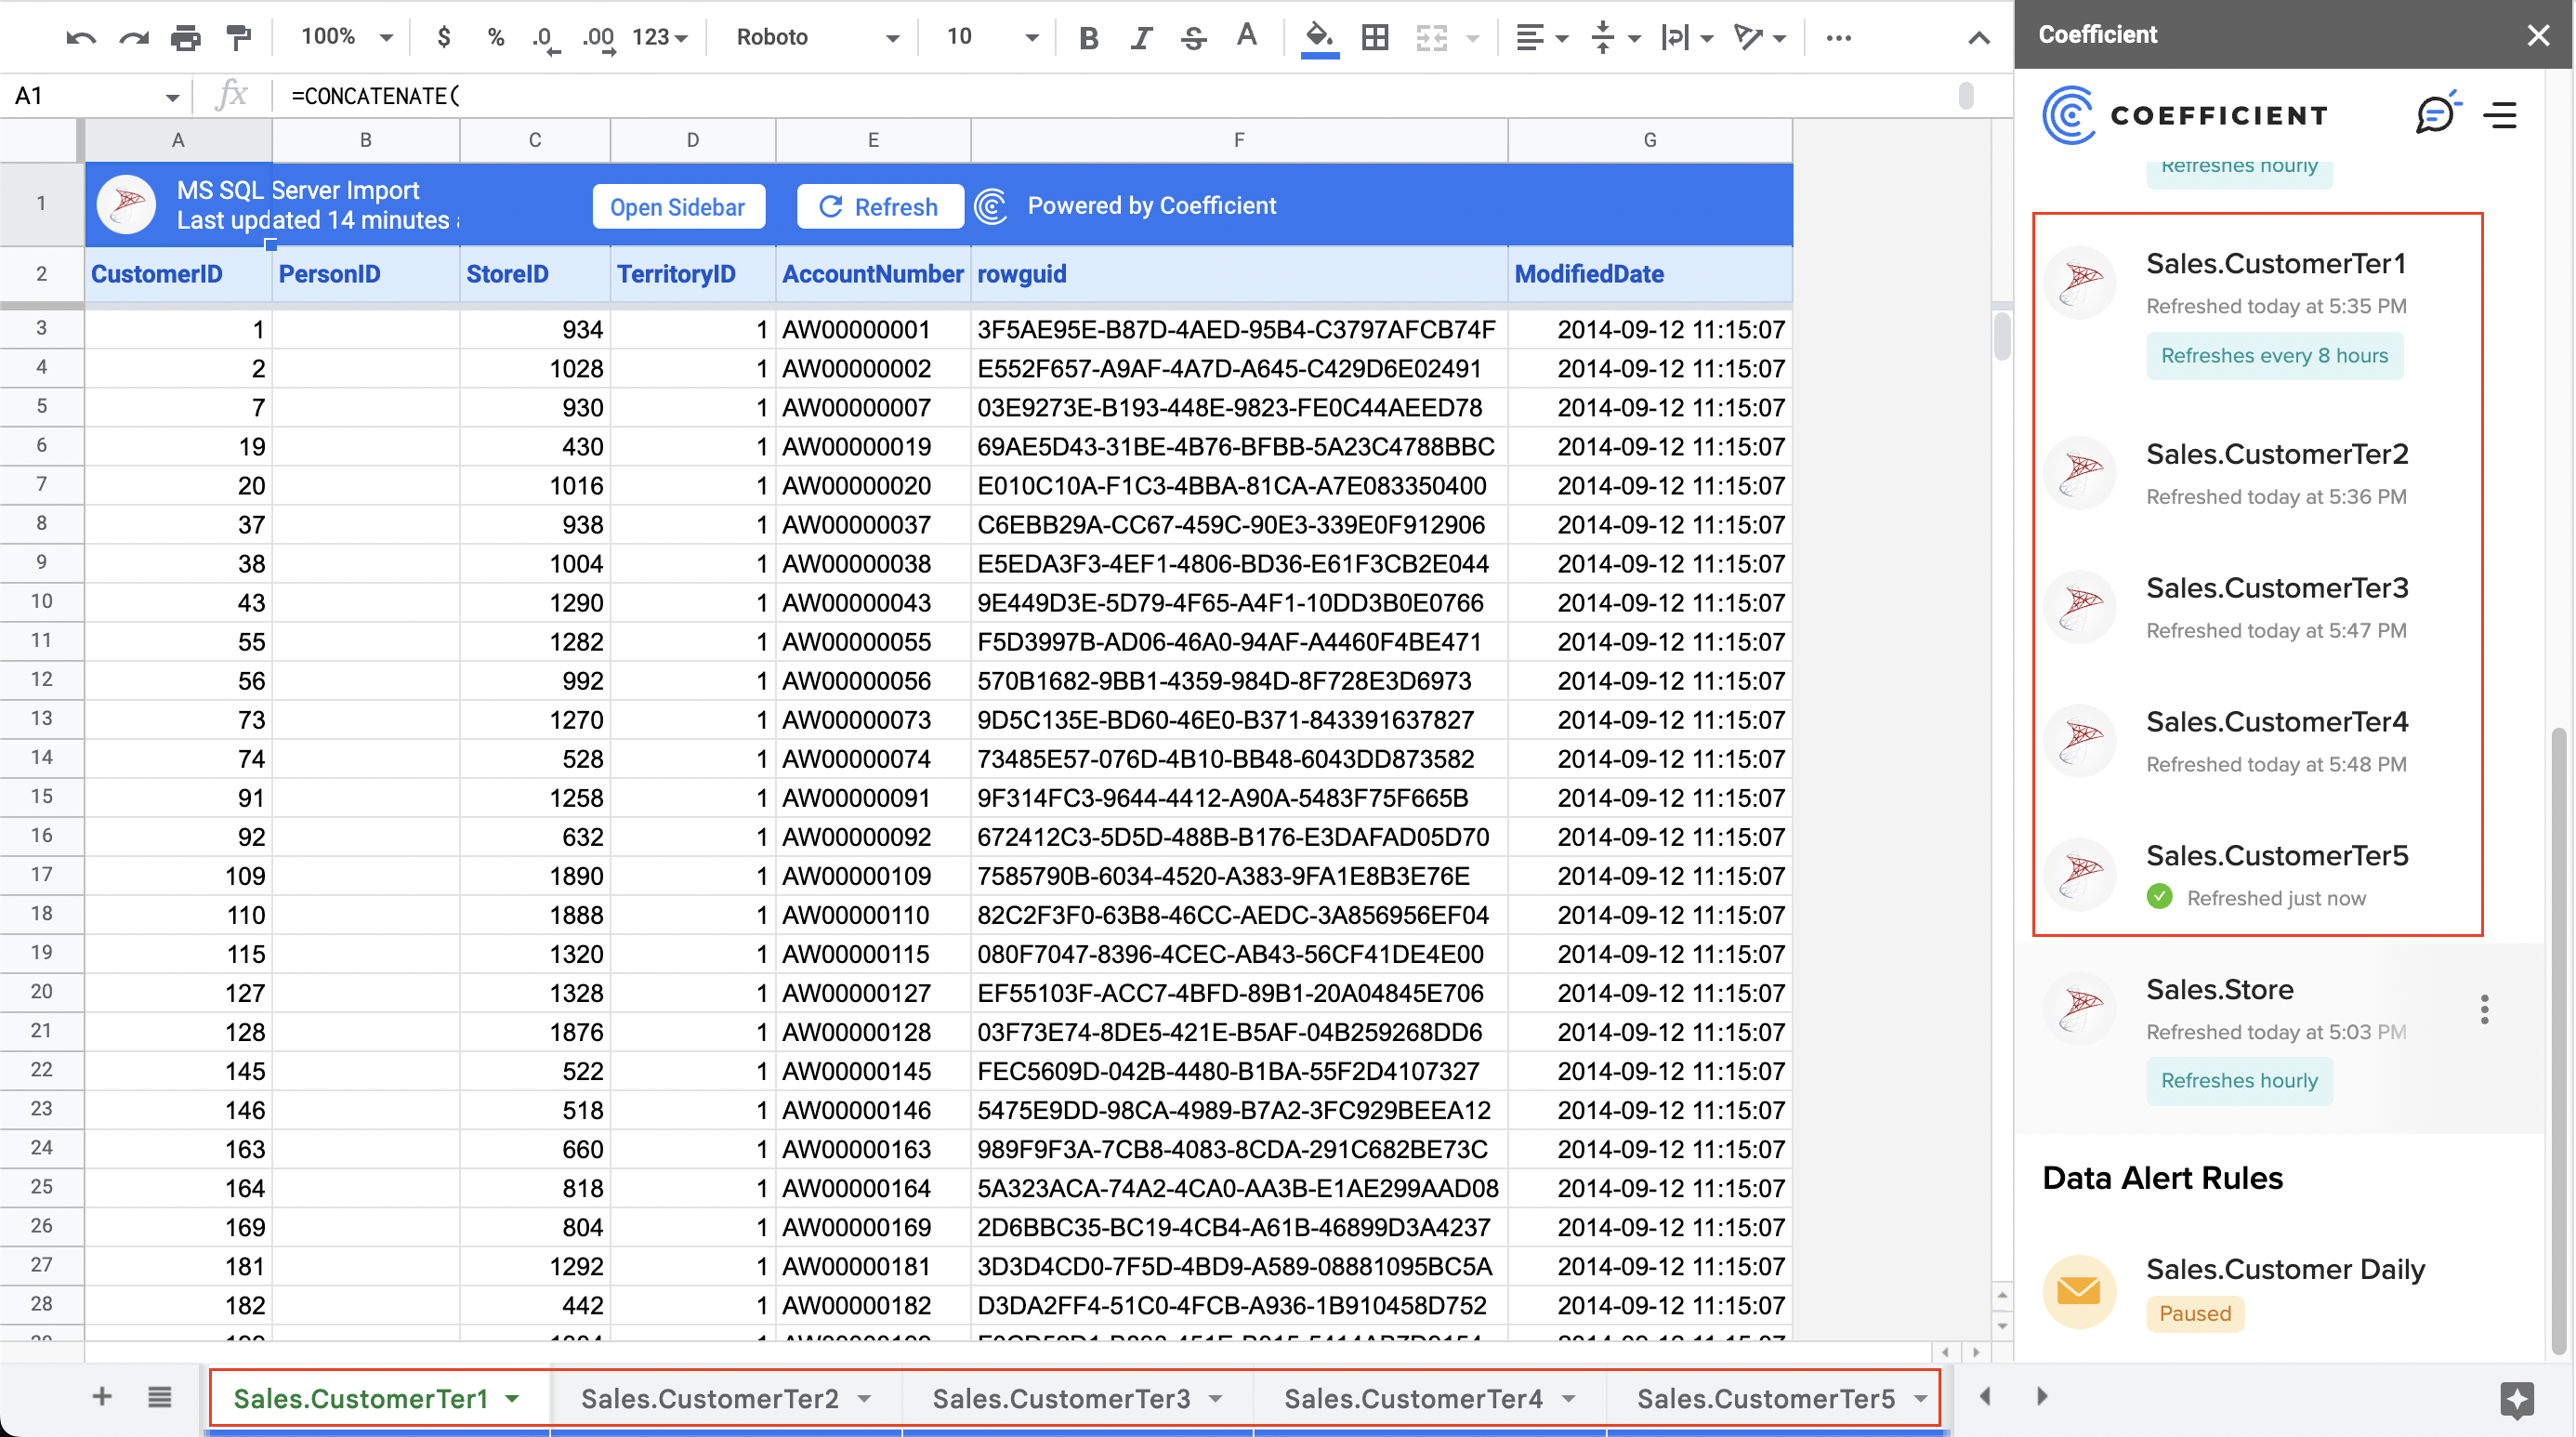
Task: Open Coefficient chat support icon
Action: (2437, 113)
